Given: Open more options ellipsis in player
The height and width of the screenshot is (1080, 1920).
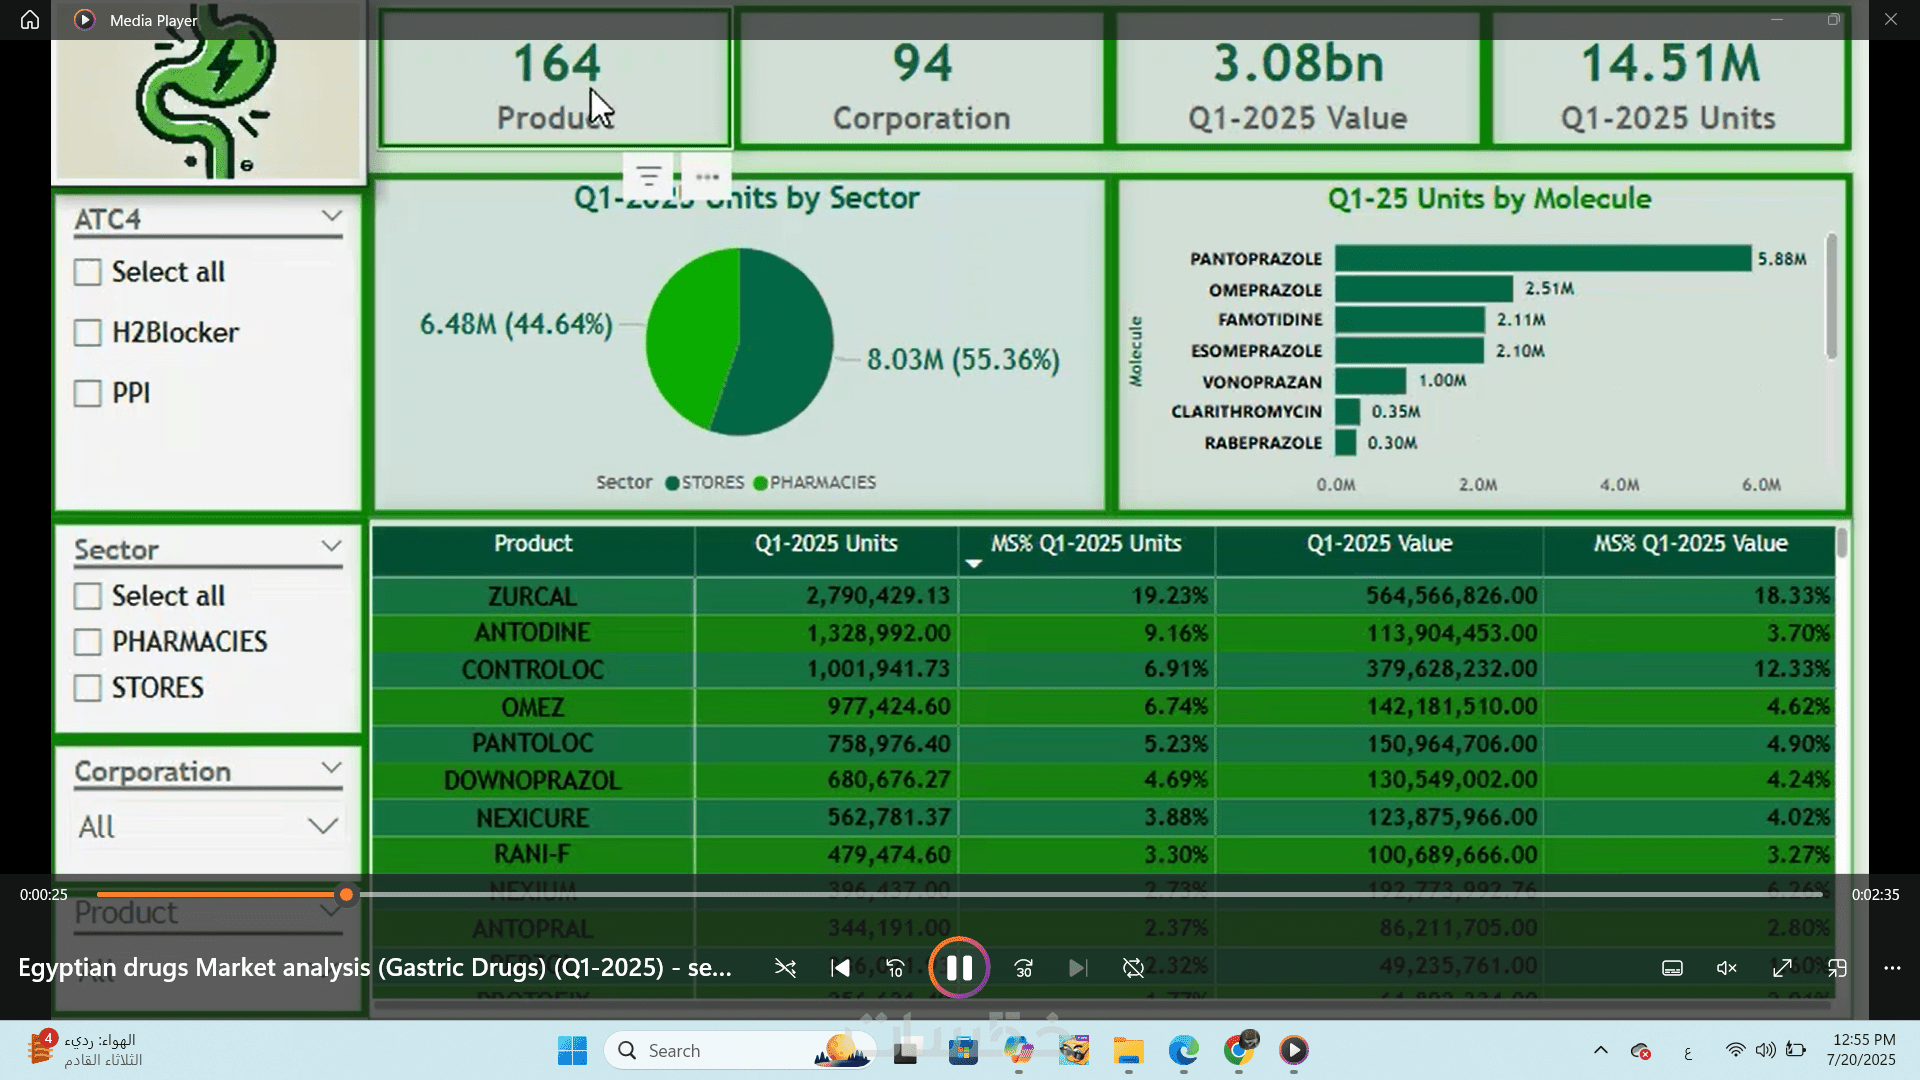Looking at the screenshot, I should click(1892, 968).
